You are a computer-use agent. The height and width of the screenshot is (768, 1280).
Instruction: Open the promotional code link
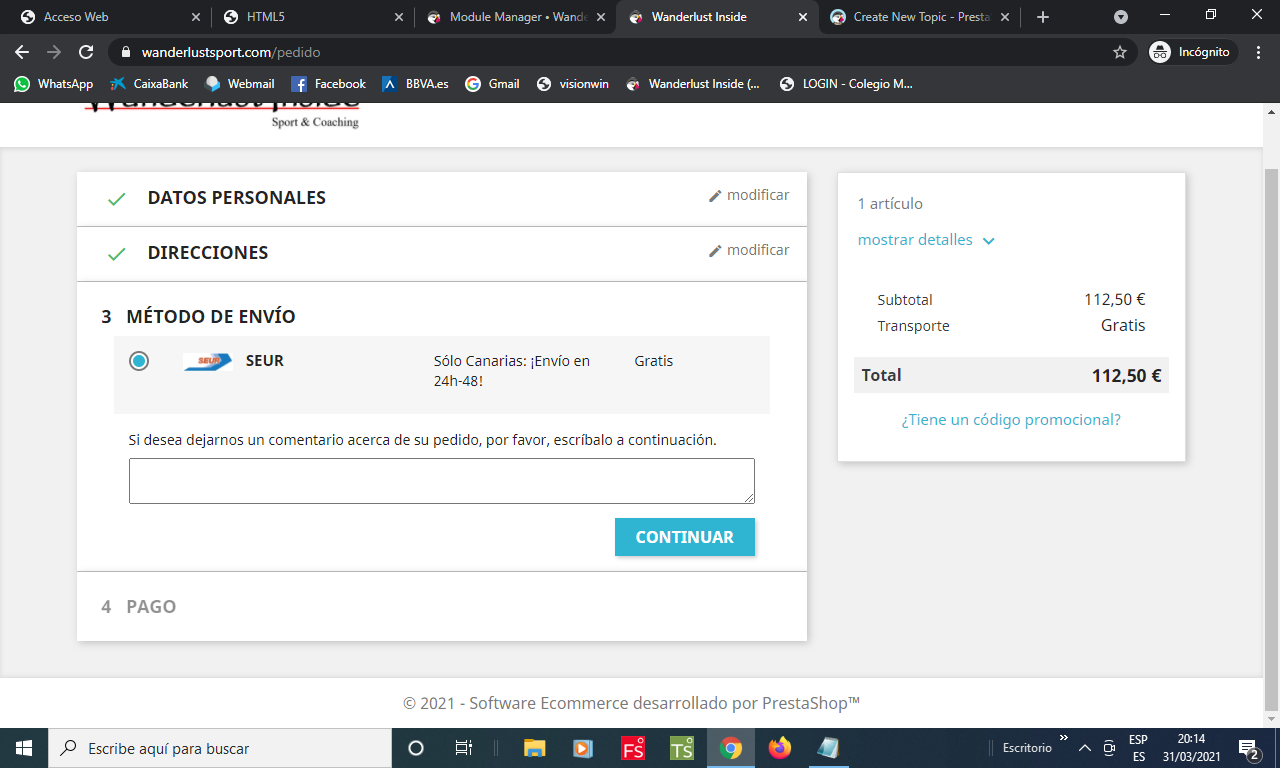click(1011, 420)
